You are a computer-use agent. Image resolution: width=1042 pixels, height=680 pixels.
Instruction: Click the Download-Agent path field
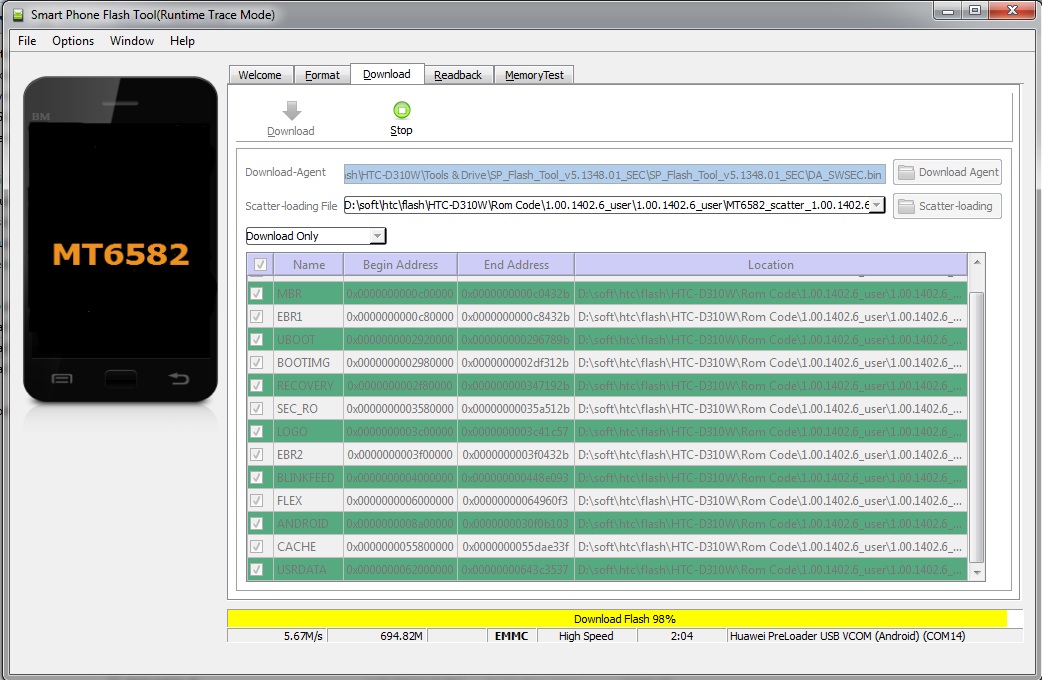tap(615, 175)
